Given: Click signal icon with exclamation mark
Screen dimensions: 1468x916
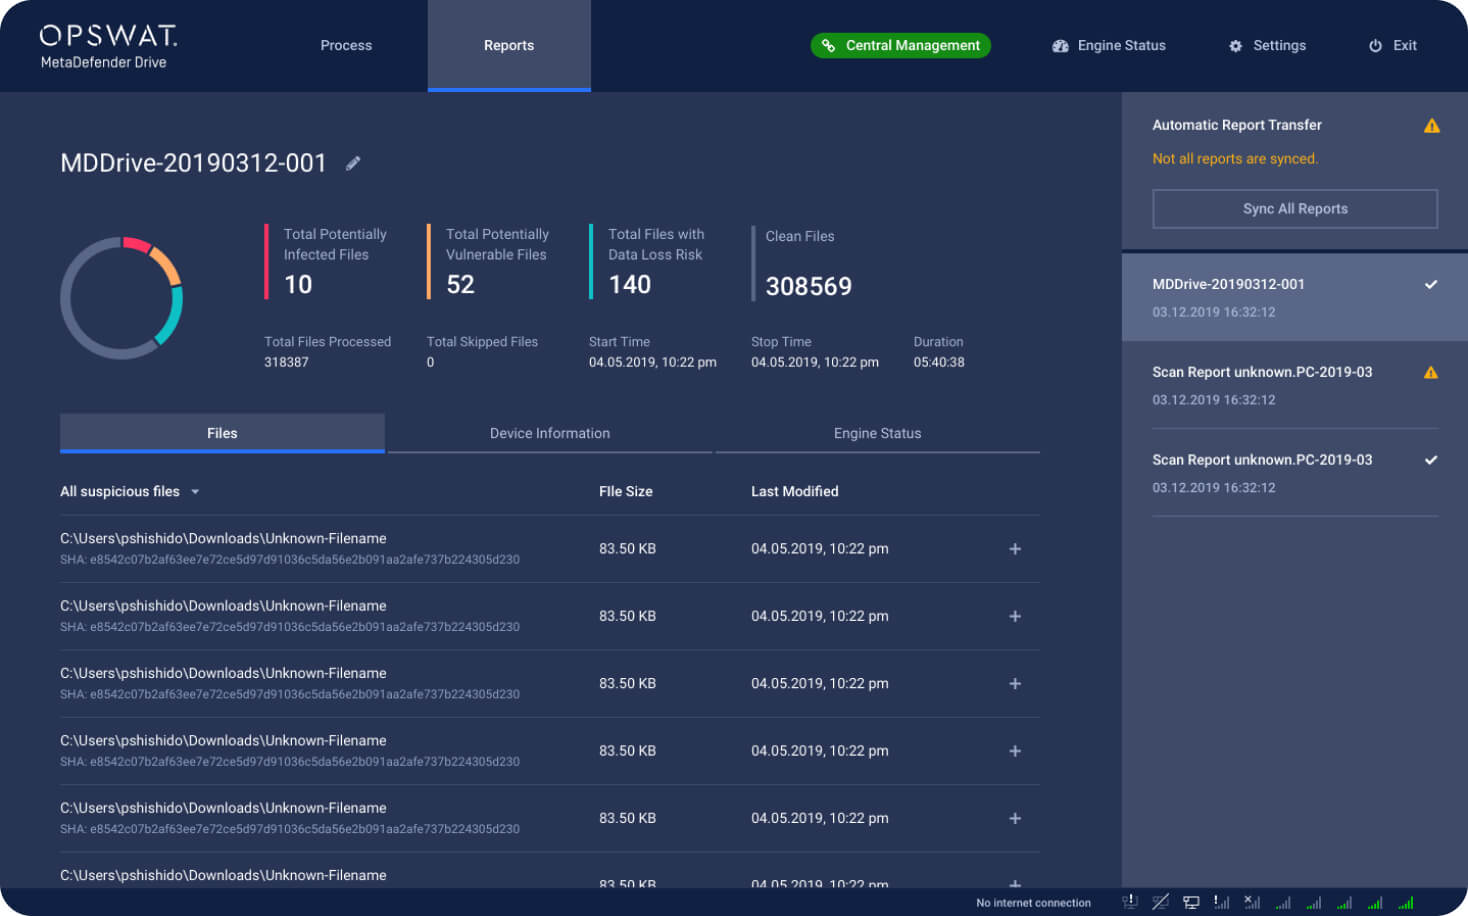Looking at the screenshot, I should point(1221,902).
